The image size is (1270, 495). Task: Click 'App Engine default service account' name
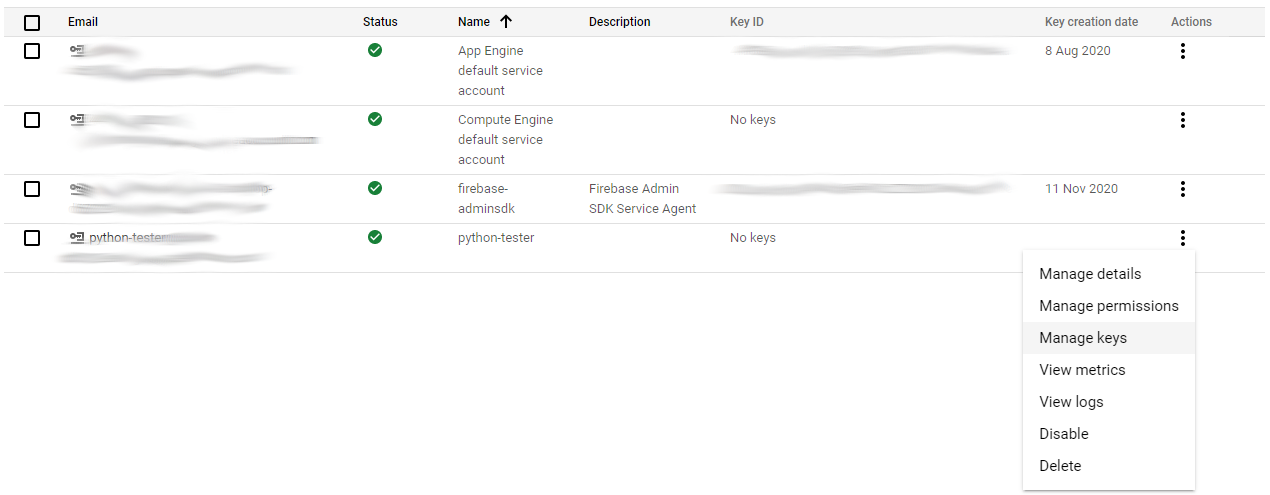click(x=500, y=71)
